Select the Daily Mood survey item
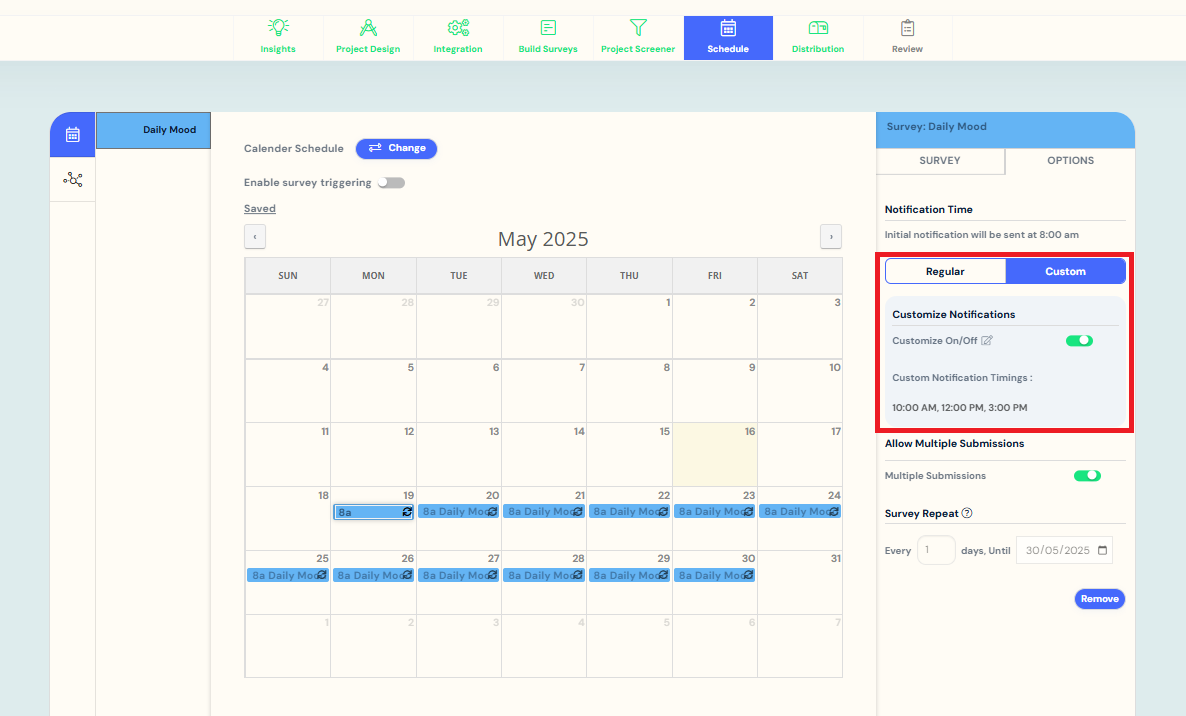 [x=154, y=130]
